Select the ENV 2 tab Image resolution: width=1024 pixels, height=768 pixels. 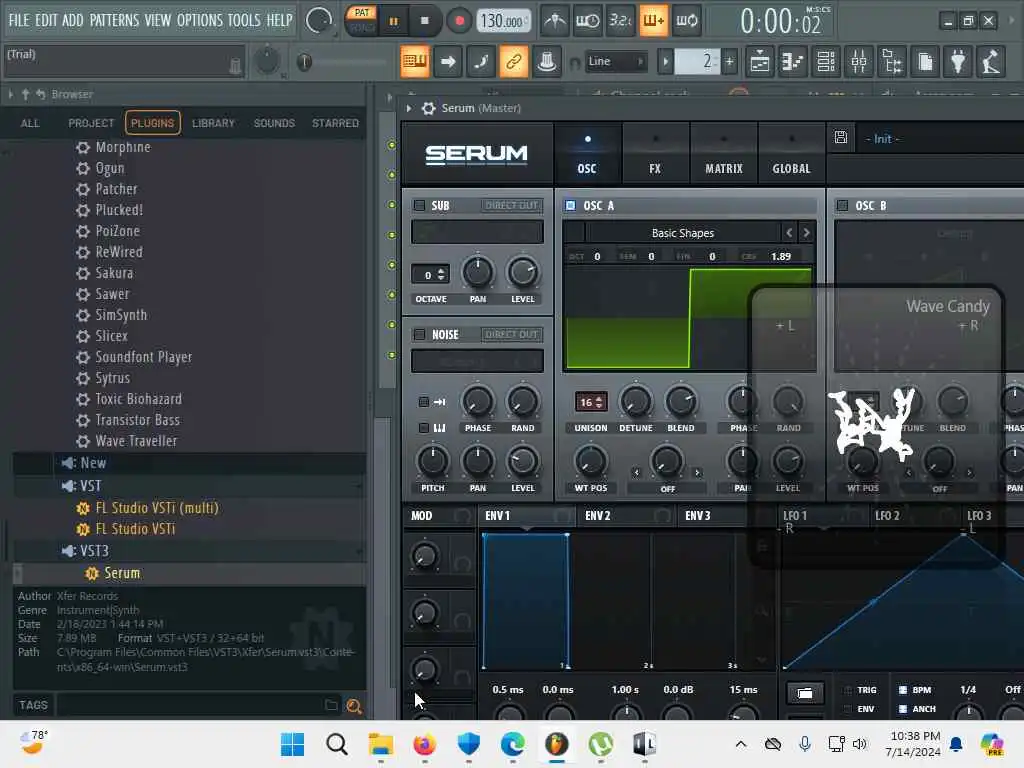coord(598,516)
